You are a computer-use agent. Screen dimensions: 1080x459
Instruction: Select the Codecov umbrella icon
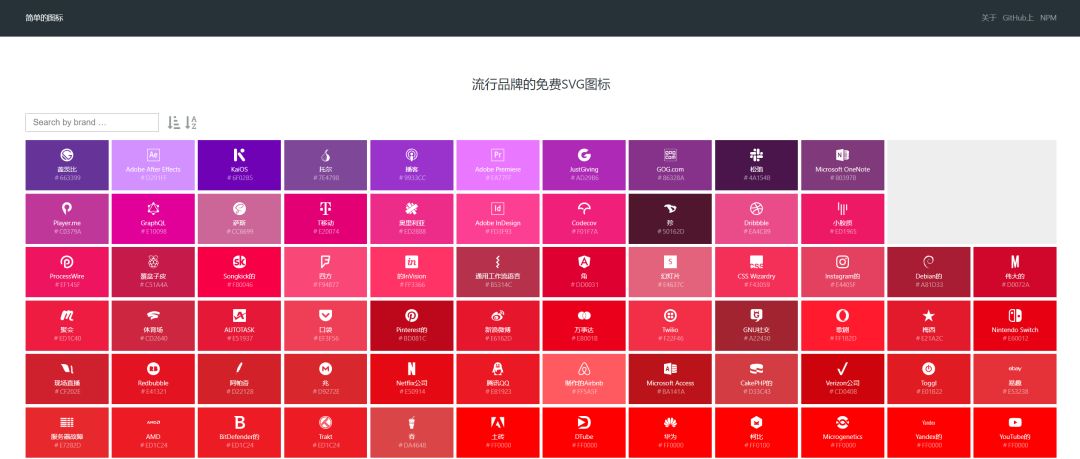tap(584, 218)
